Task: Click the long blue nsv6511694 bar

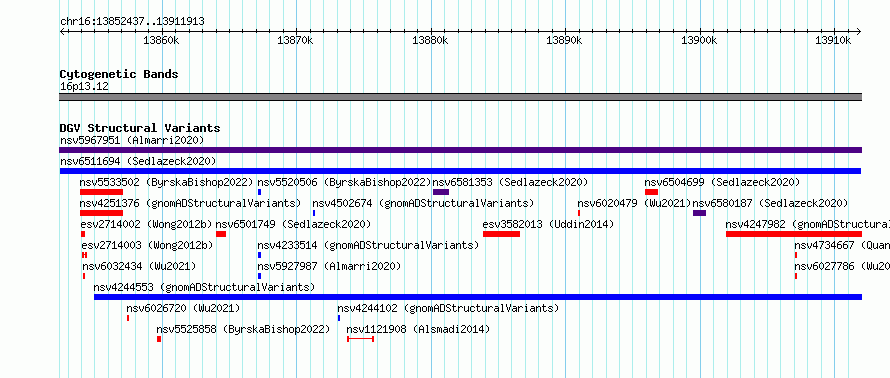Action: click(x=460, y=171)
